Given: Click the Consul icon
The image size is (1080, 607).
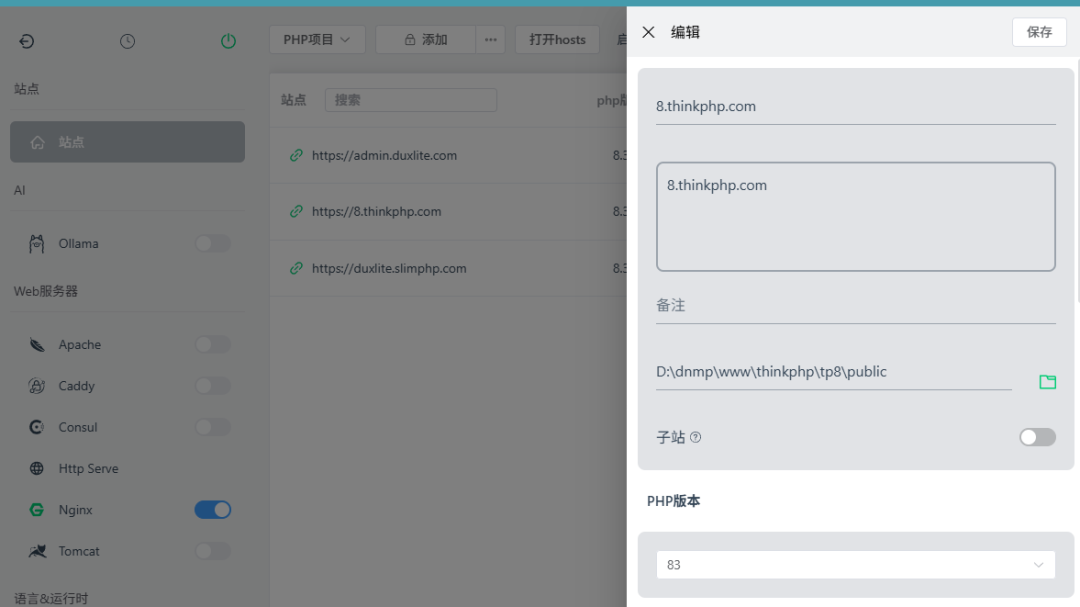Looking at the screenshot, I should coord(37,427).
